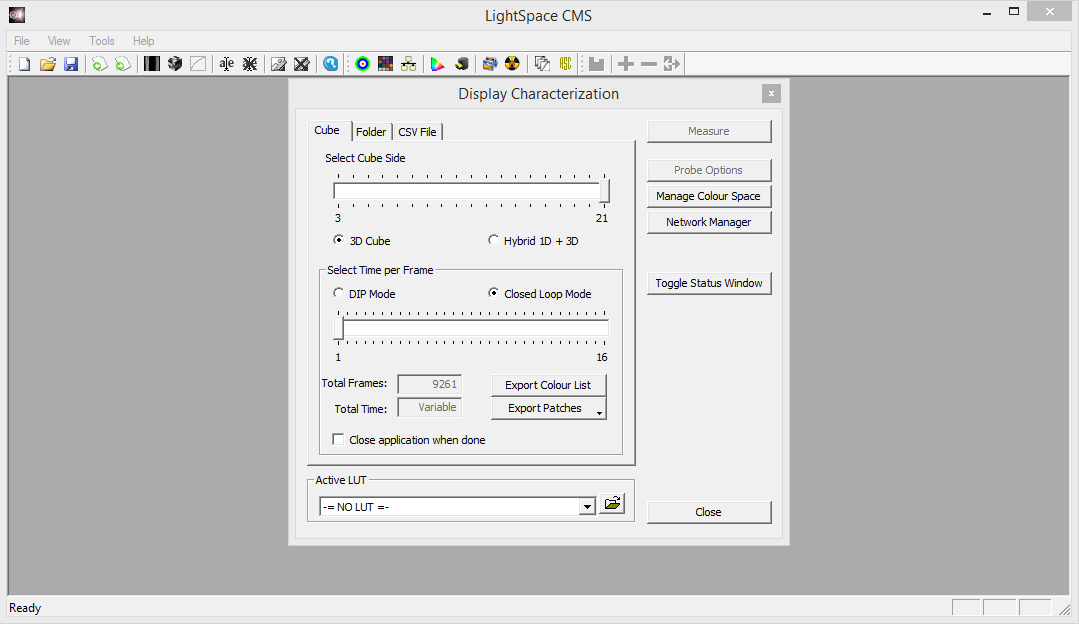Choose Closed Loop Mode radio button
This screenshot has width=1079, height=624.
[x=493, y=293]
